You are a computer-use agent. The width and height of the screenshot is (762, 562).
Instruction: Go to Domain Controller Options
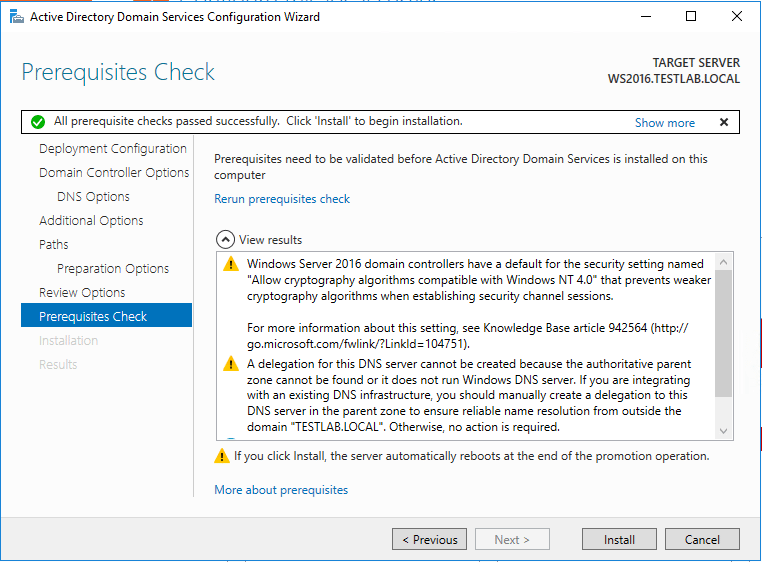coord(114,173)
